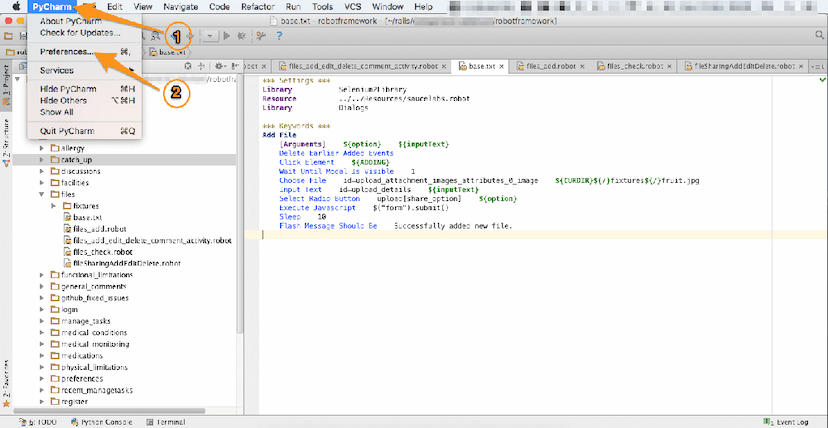Image resolution: width=828 pixels, height=428 pixels.
Task: Click Hide Project panel icon
Action: tap(234, 66)
